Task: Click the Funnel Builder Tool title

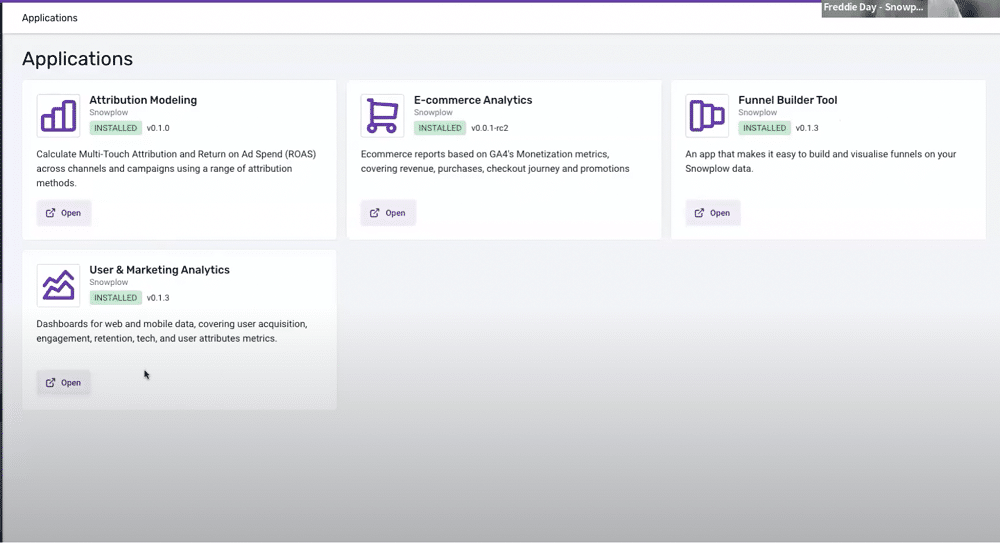Action: tap(788, 100)
